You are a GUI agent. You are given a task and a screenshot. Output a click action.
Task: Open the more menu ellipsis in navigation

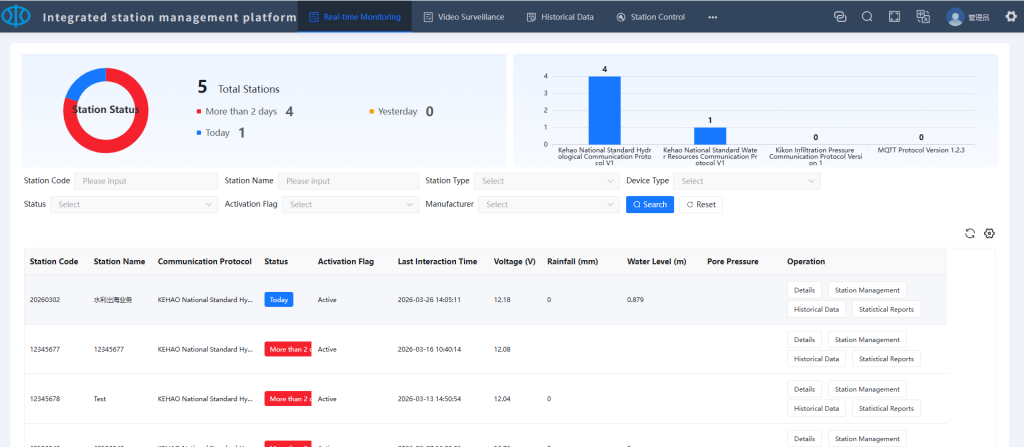712,17
